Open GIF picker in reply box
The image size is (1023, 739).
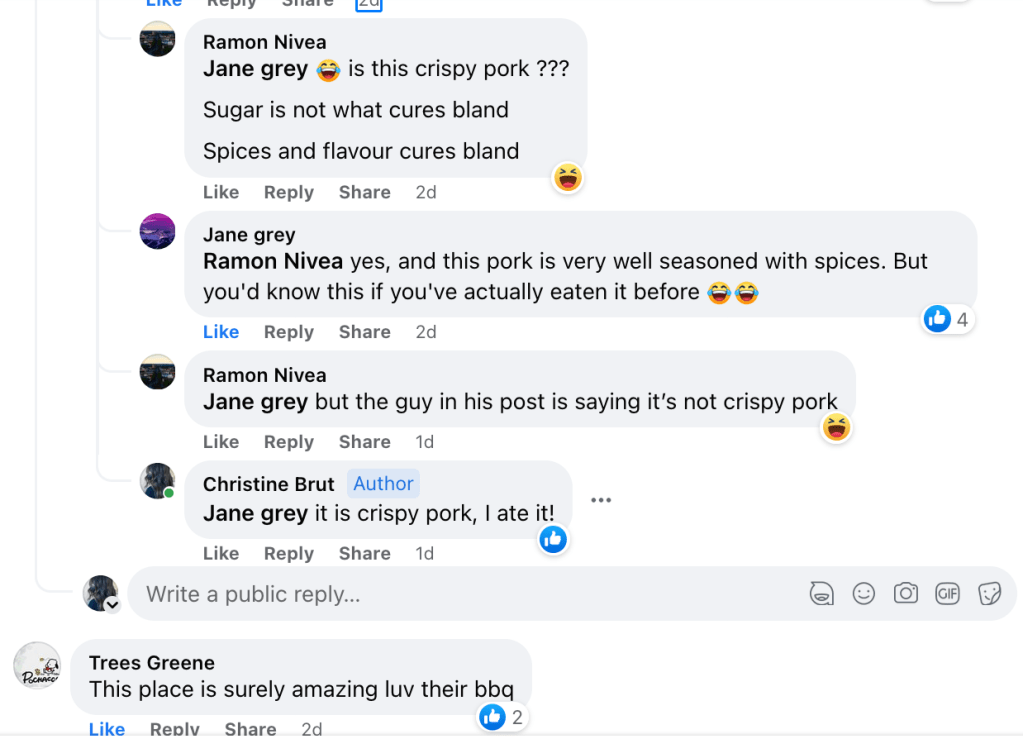[x=947, y=594]
